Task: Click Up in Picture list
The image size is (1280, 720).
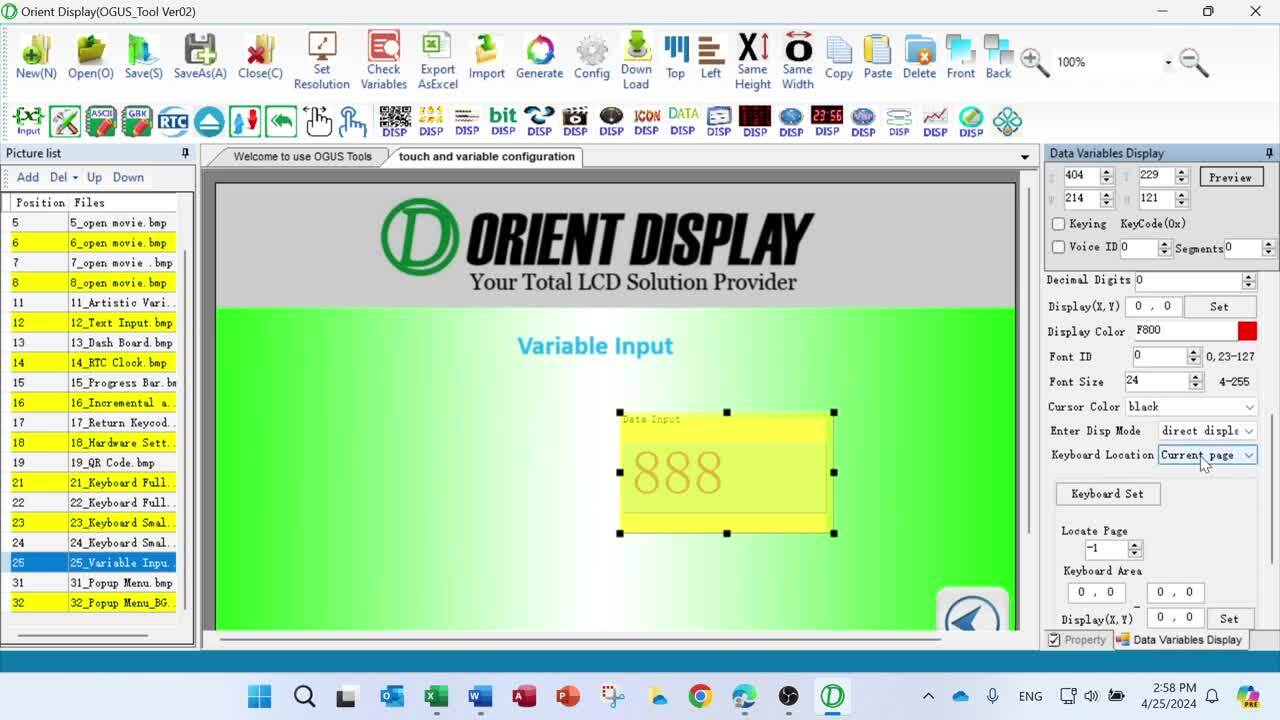Action: click(94, 178)
